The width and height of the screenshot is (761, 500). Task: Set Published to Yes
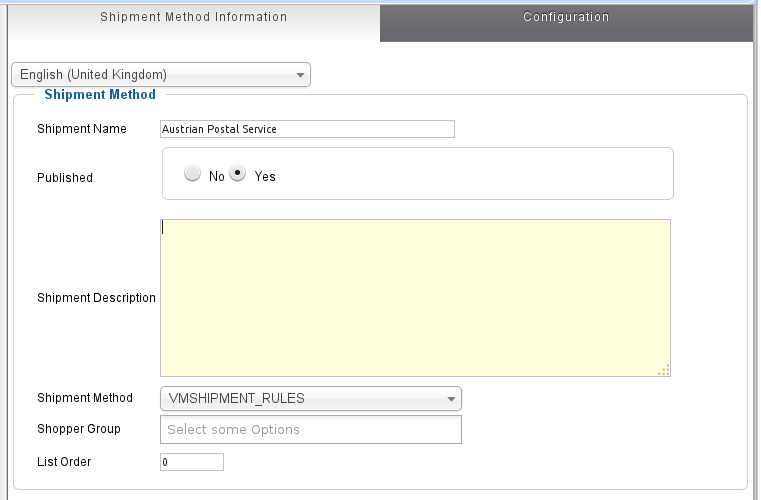click(x=238, y=174)
